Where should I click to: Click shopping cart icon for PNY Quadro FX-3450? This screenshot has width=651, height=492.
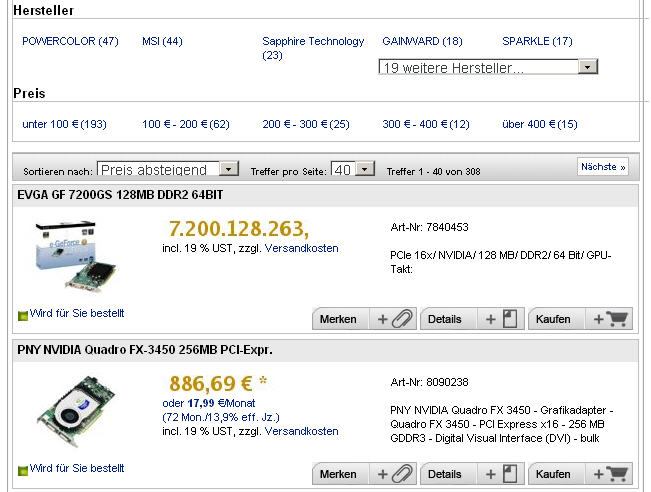click(617, 474)
